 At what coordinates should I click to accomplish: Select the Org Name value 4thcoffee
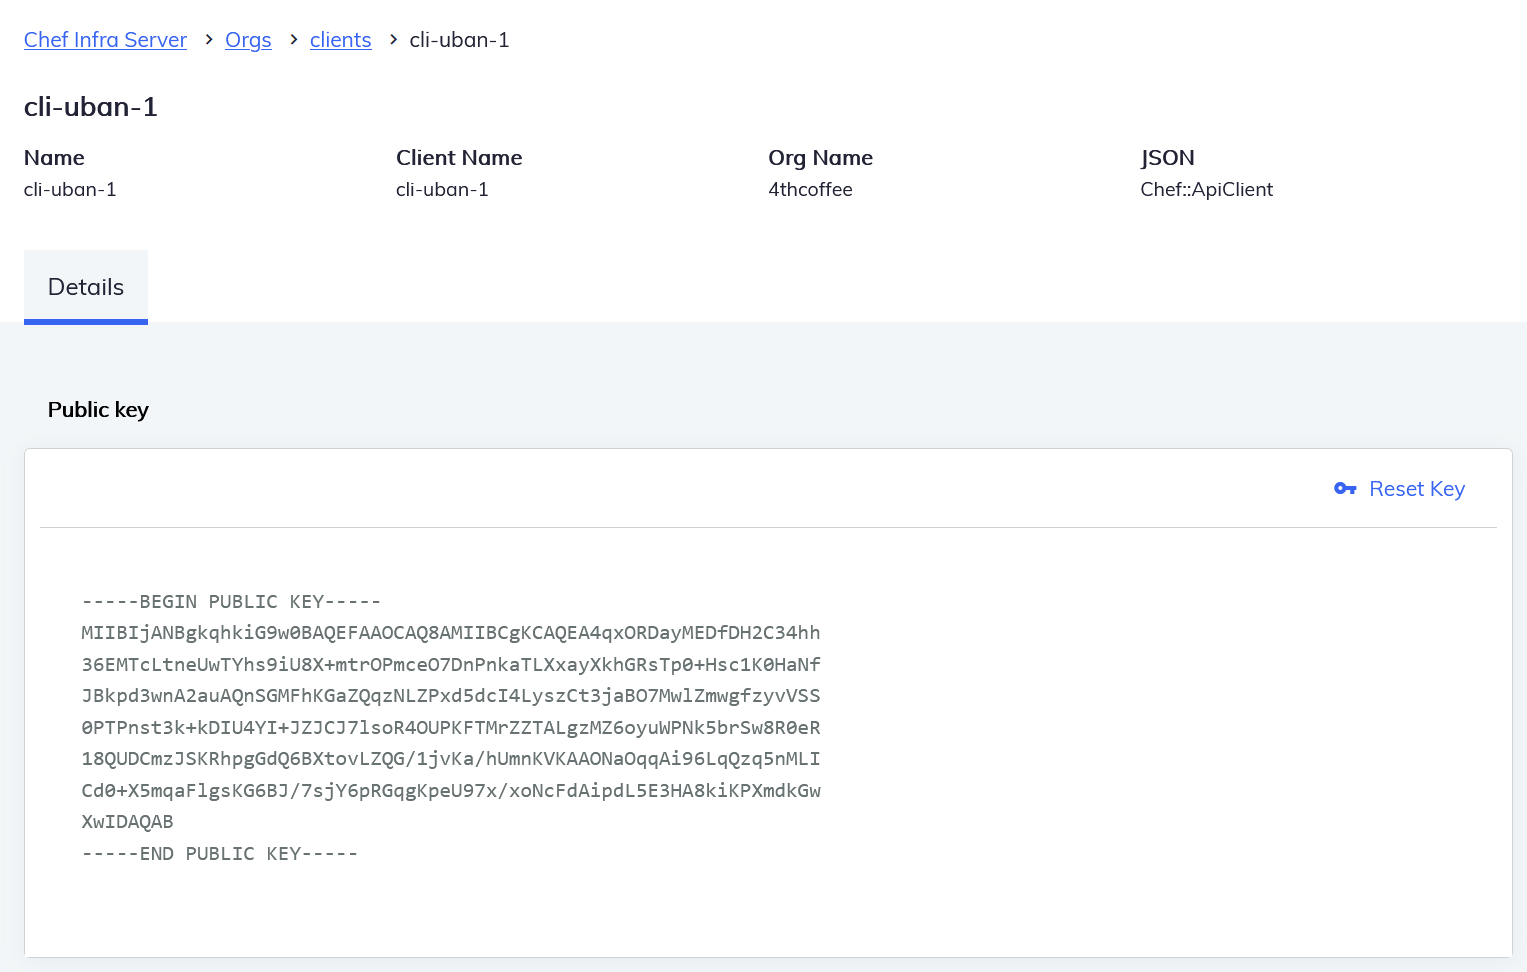pos(810,189)
